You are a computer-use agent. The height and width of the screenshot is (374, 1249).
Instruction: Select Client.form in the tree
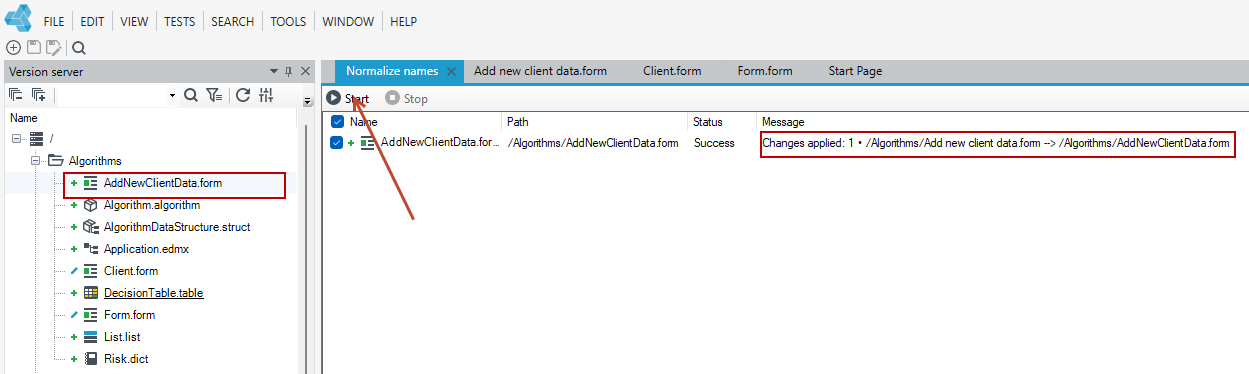coord(131,271)
